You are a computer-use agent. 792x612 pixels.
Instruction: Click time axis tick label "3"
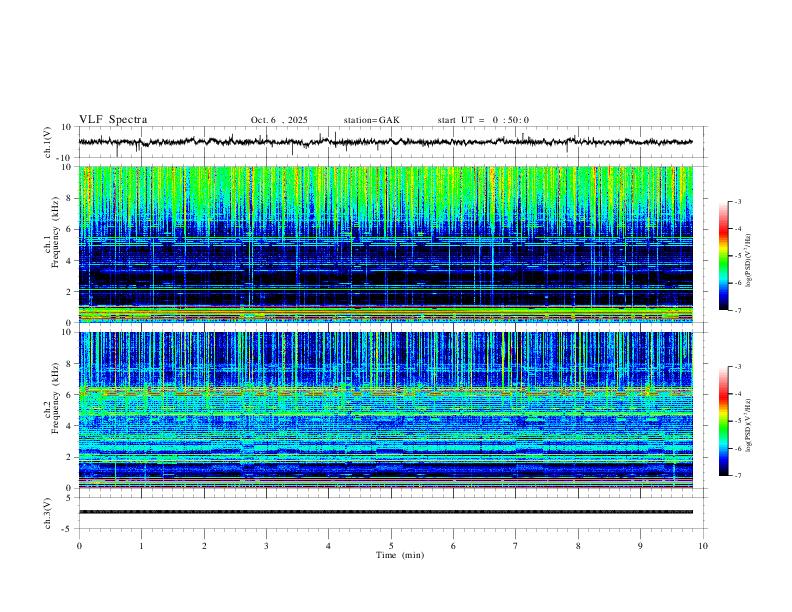pos(266,546)
